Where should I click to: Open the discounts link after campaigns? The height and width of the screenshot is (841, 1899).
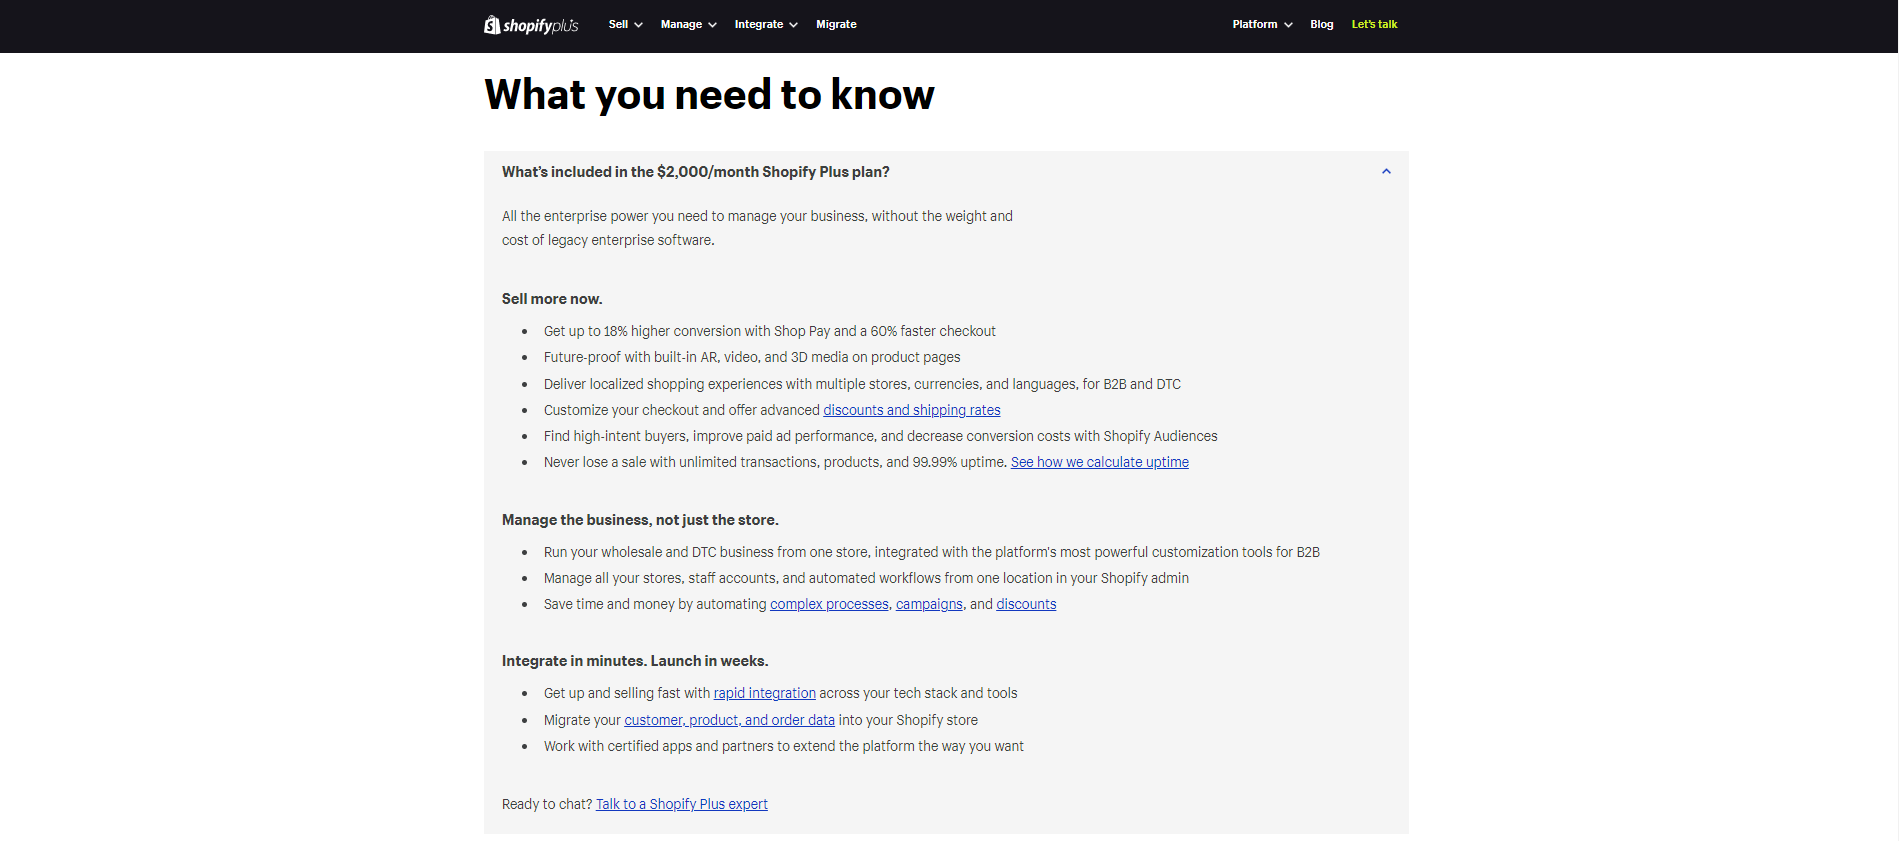[1026, 604]
